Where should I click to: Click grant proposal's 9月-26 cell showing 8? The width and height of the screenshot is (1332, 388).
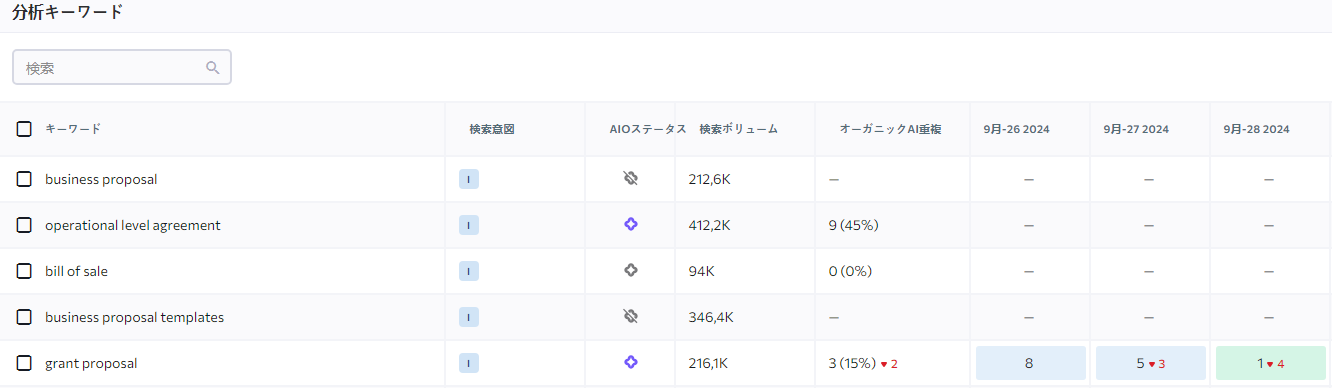pos(1030,363)
